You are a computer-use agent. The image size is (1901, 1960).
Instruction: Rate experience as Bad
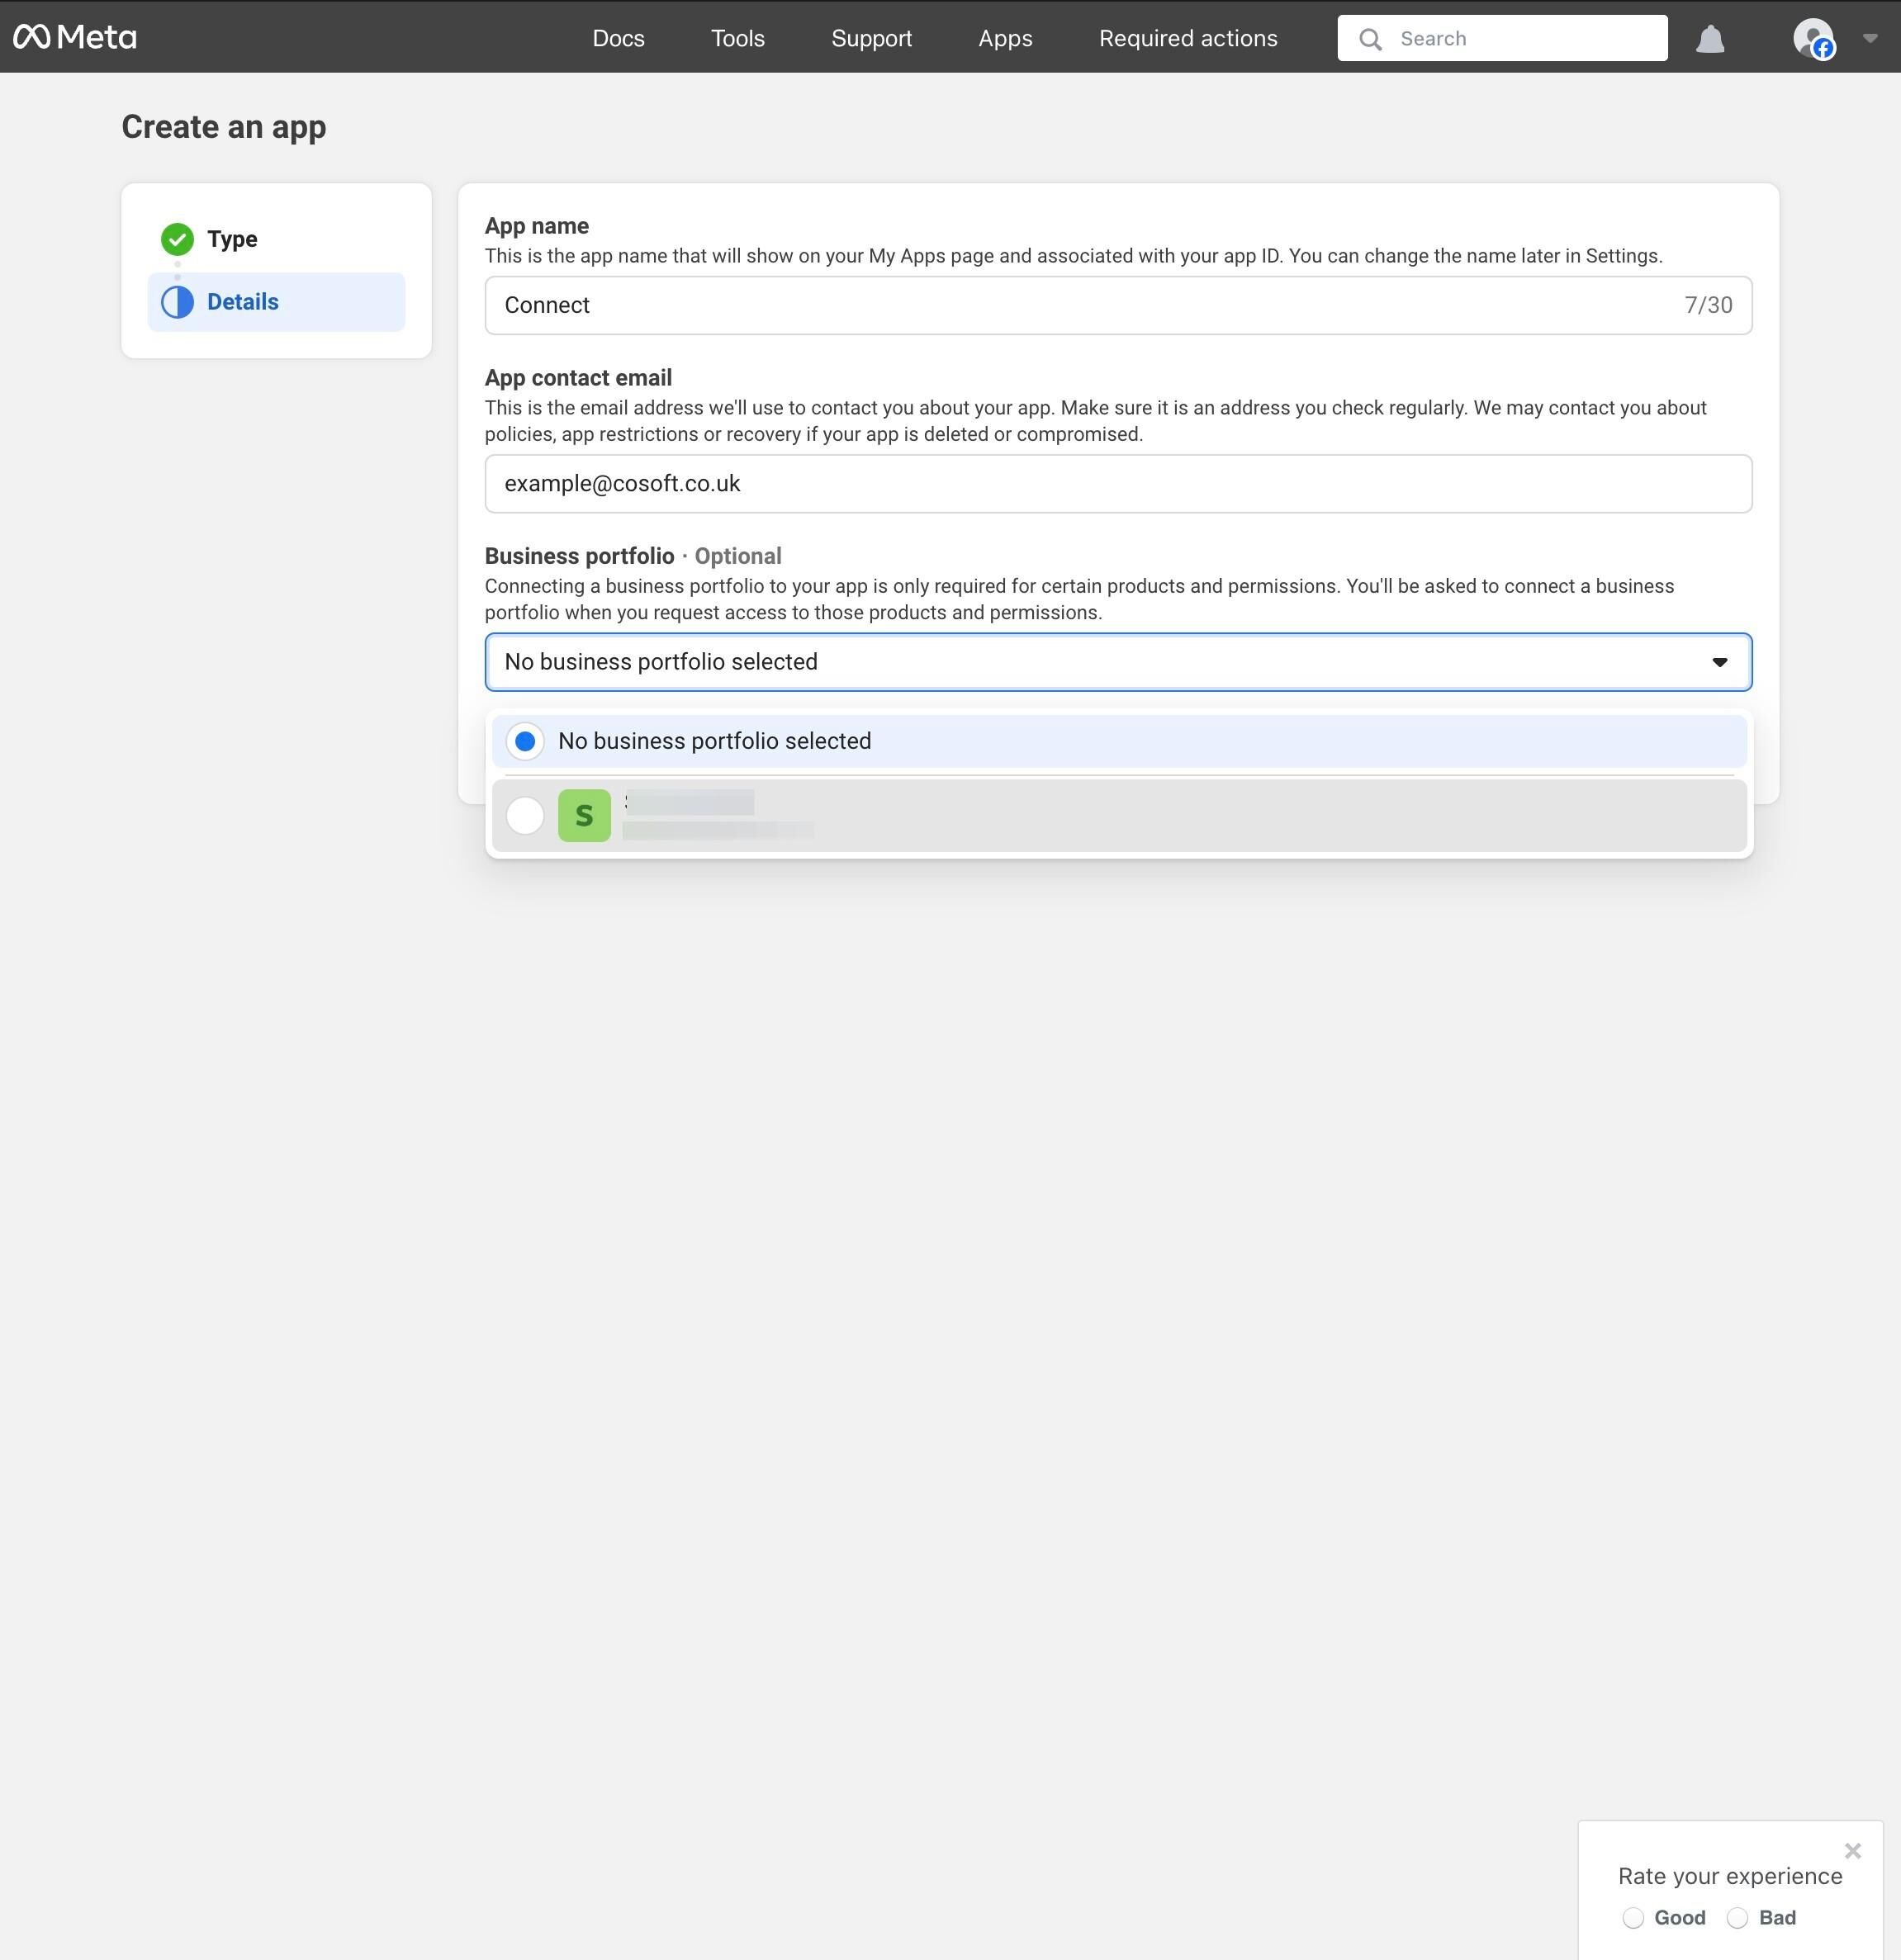click(x=1737, y=1917)
